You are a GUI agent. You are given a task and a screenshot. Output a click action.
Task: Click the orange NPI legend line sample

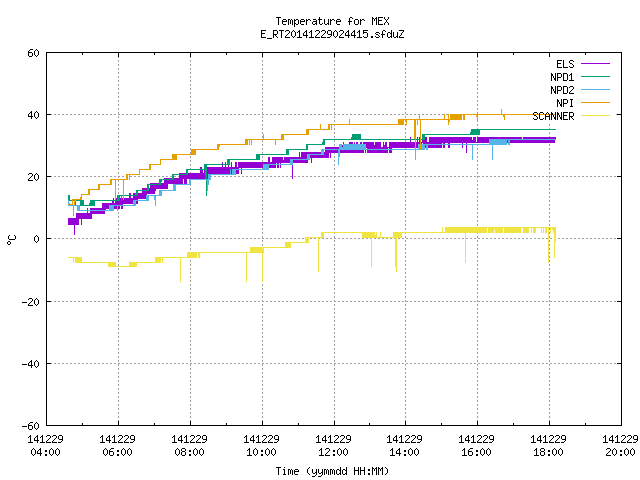(595, 103)
